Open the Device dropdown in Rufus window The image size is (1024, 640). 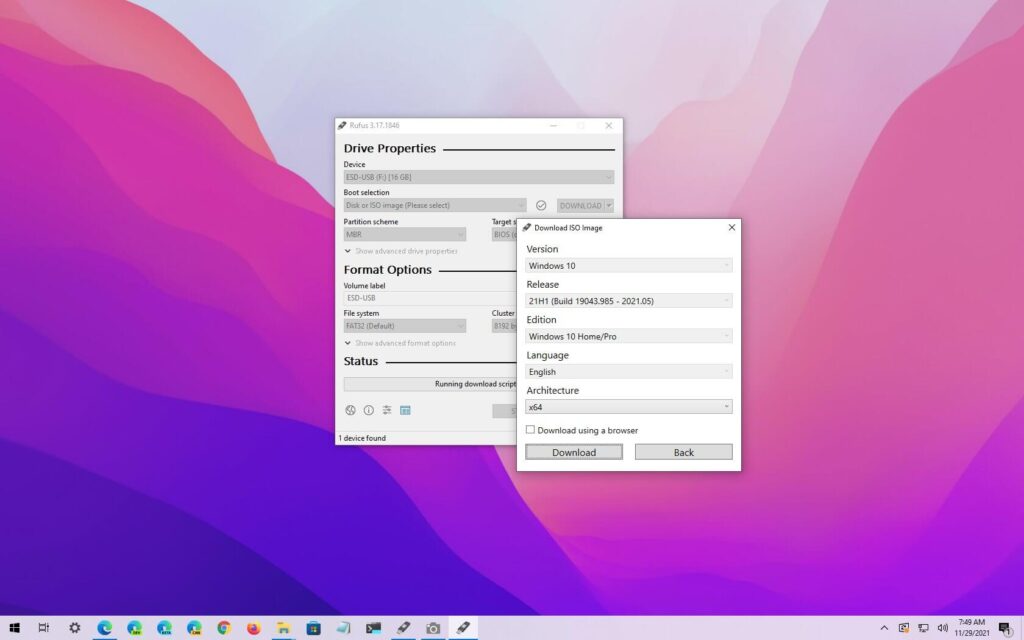[479, 177]
